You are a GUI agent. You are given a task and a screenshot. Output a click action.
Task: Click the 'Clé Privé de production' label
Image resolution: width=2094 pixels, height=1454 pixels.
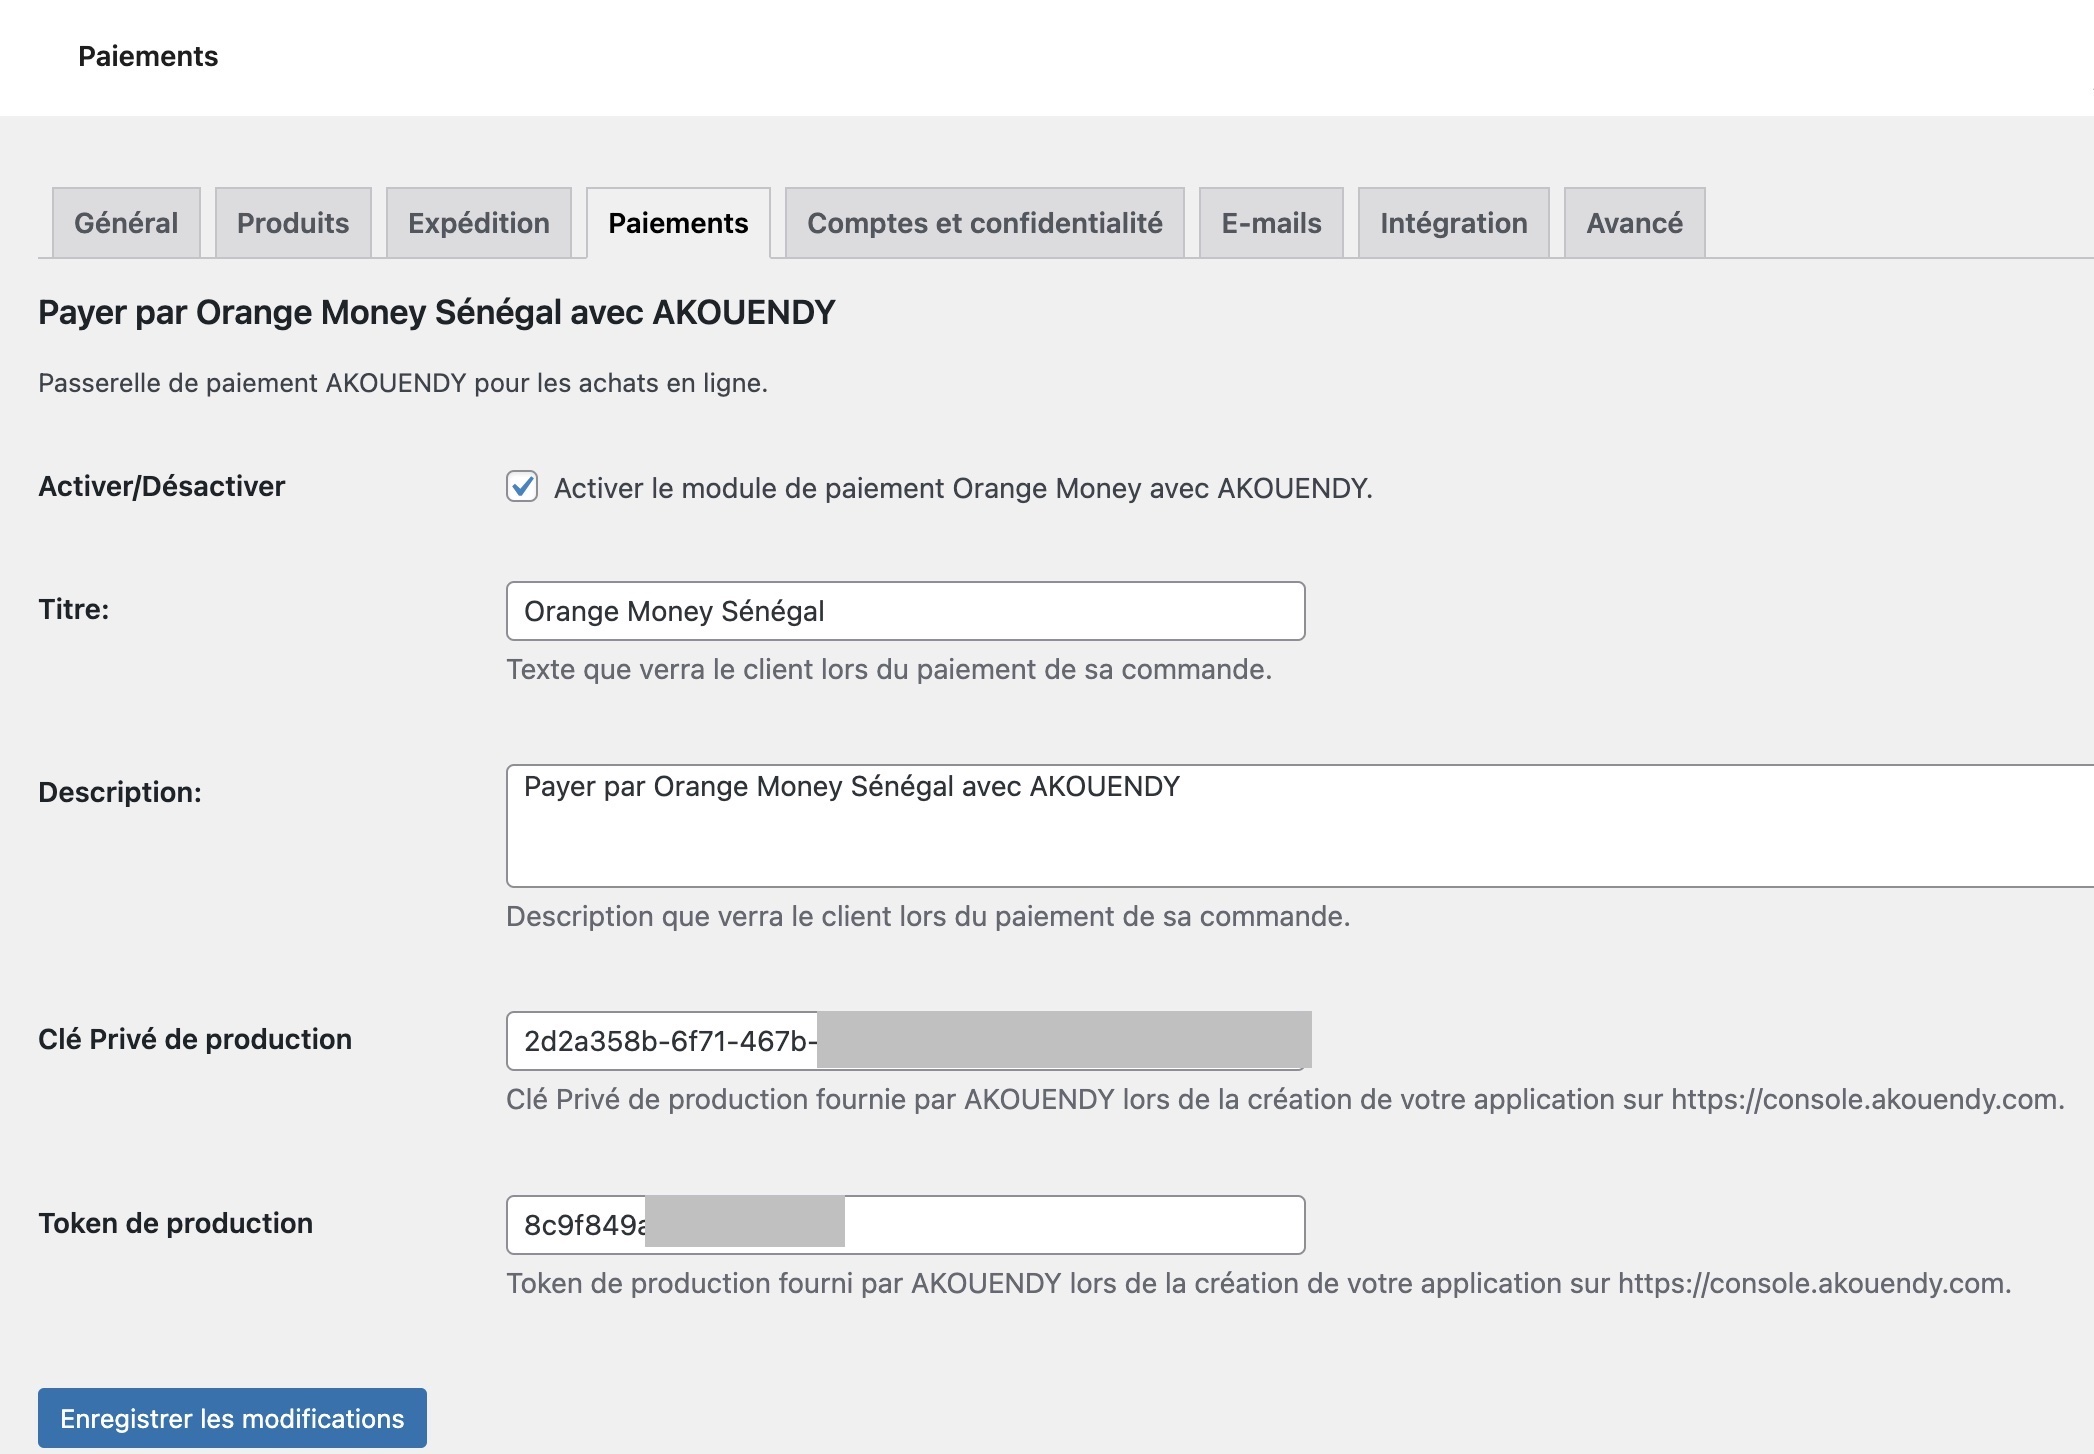click(195, 1039)
